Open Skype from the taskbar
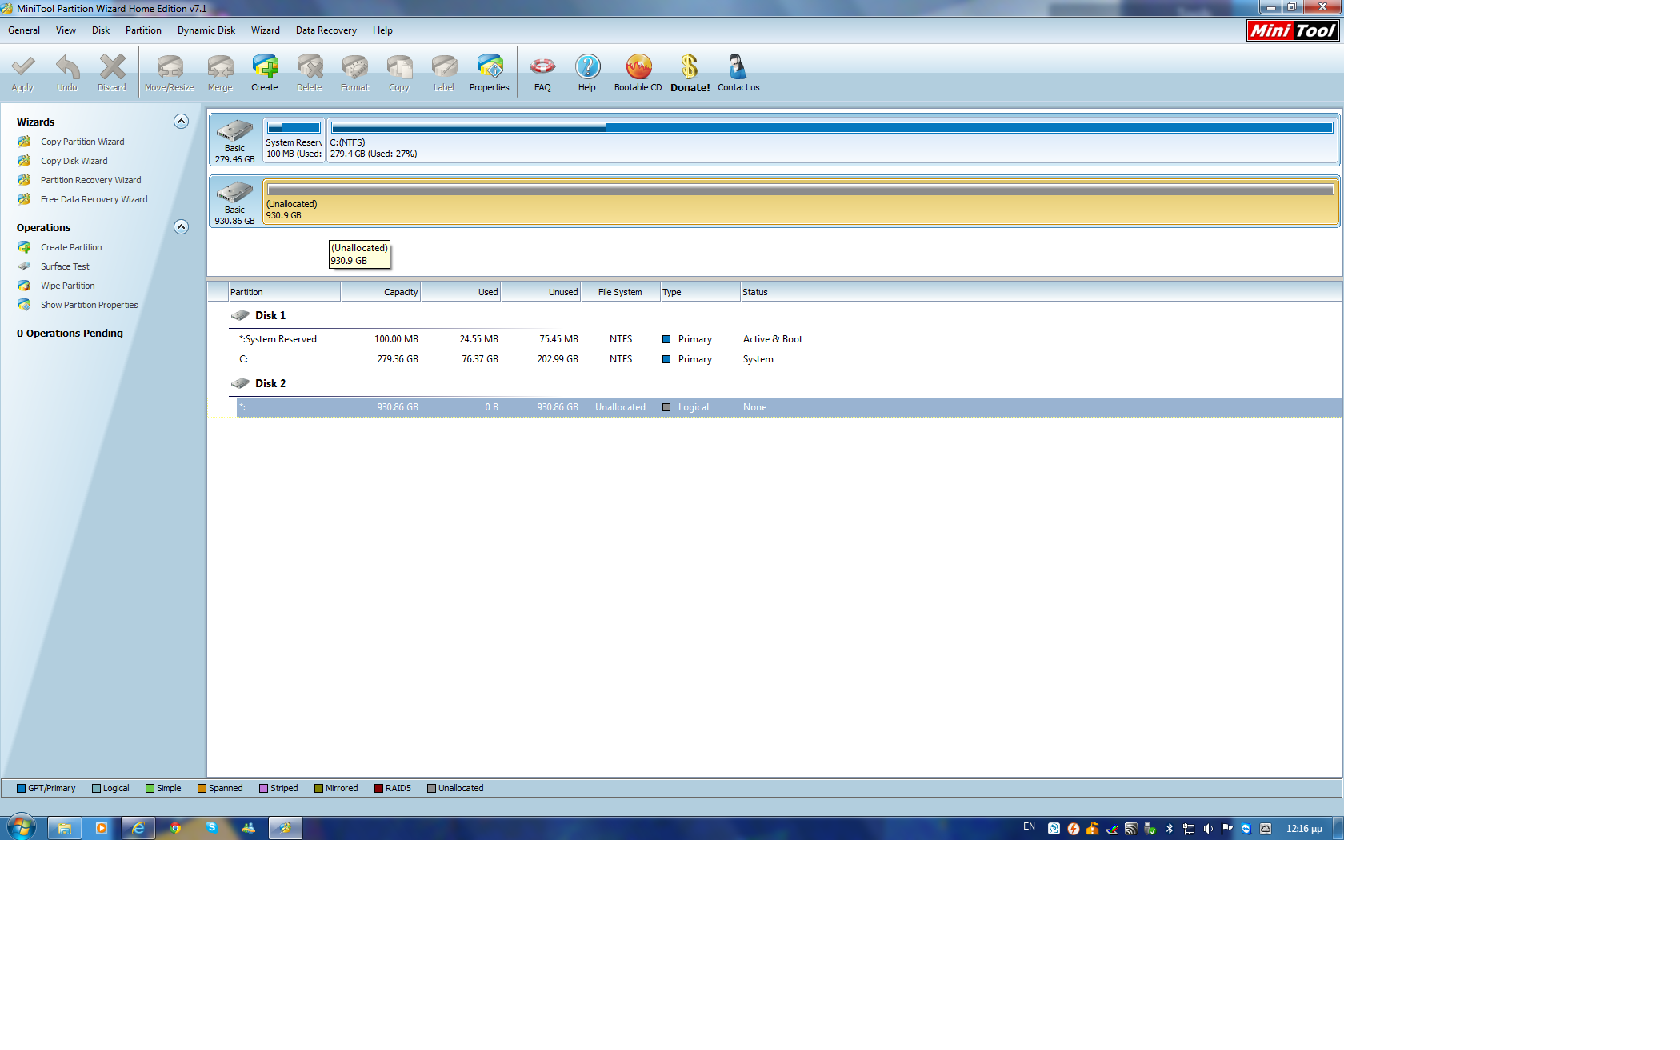 [x=211, y=828]
